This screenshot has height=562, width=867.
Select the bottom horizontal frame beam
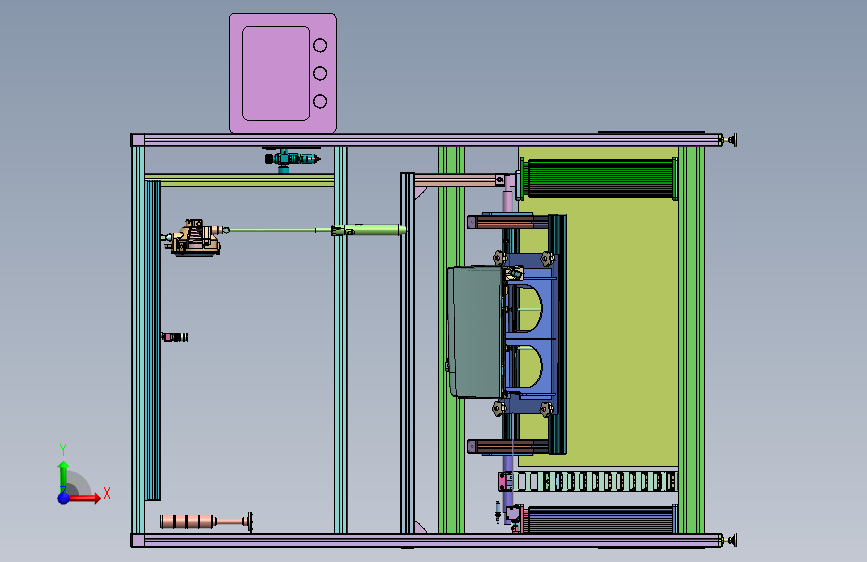(x=426, y=540)
